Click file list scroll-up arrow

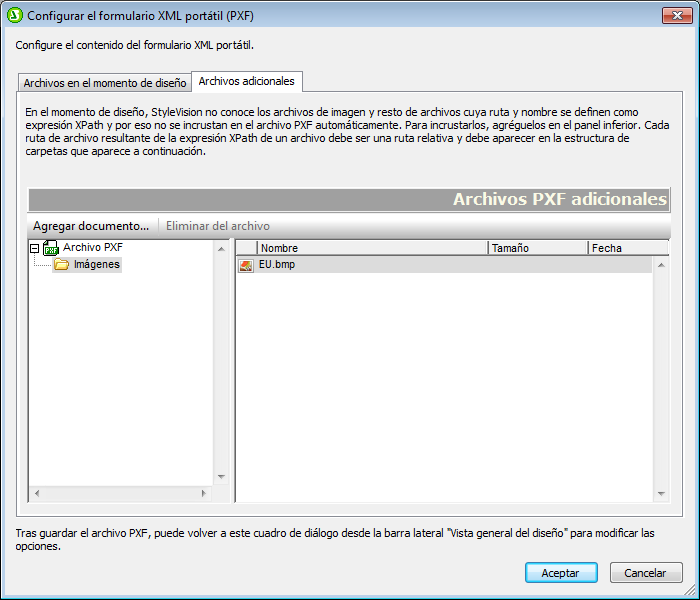661,265
